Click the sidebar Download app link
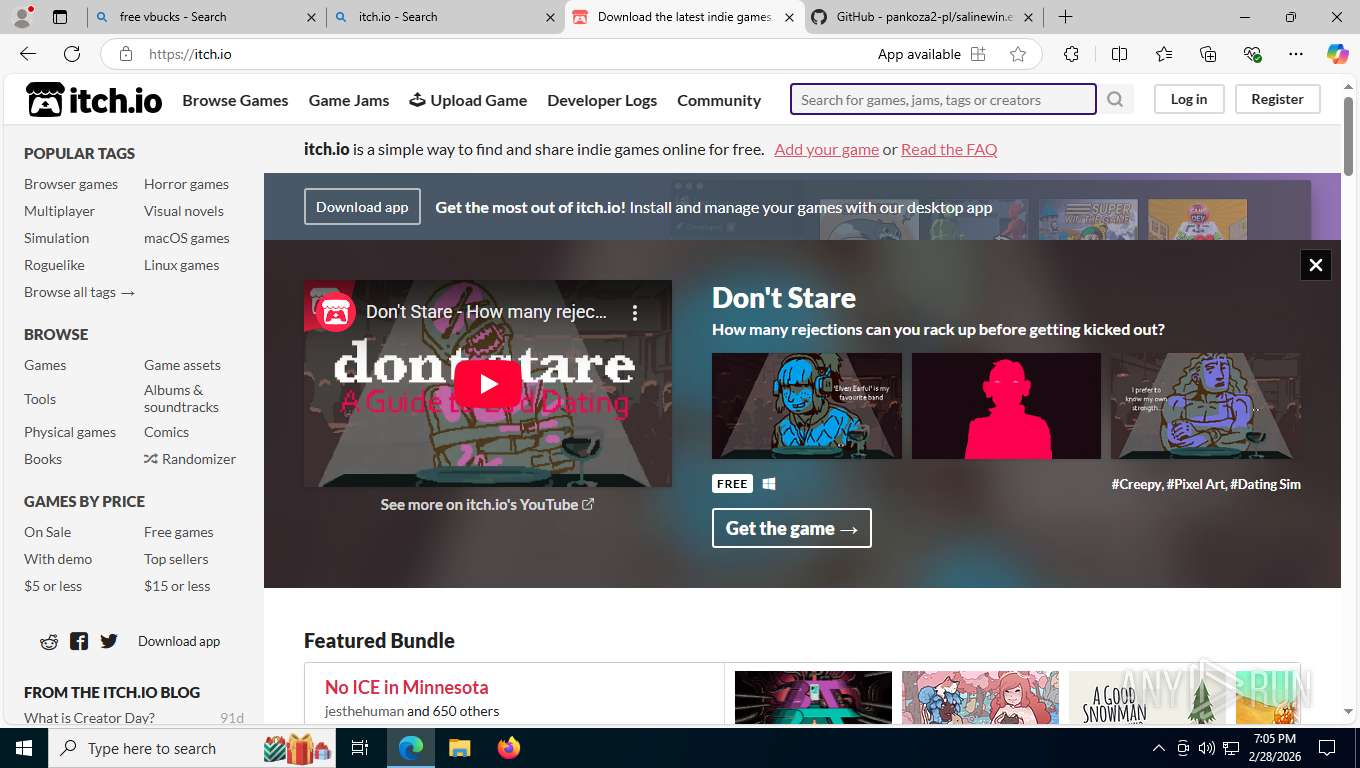Screen dimensions: 1360x768 pos(179,641)
